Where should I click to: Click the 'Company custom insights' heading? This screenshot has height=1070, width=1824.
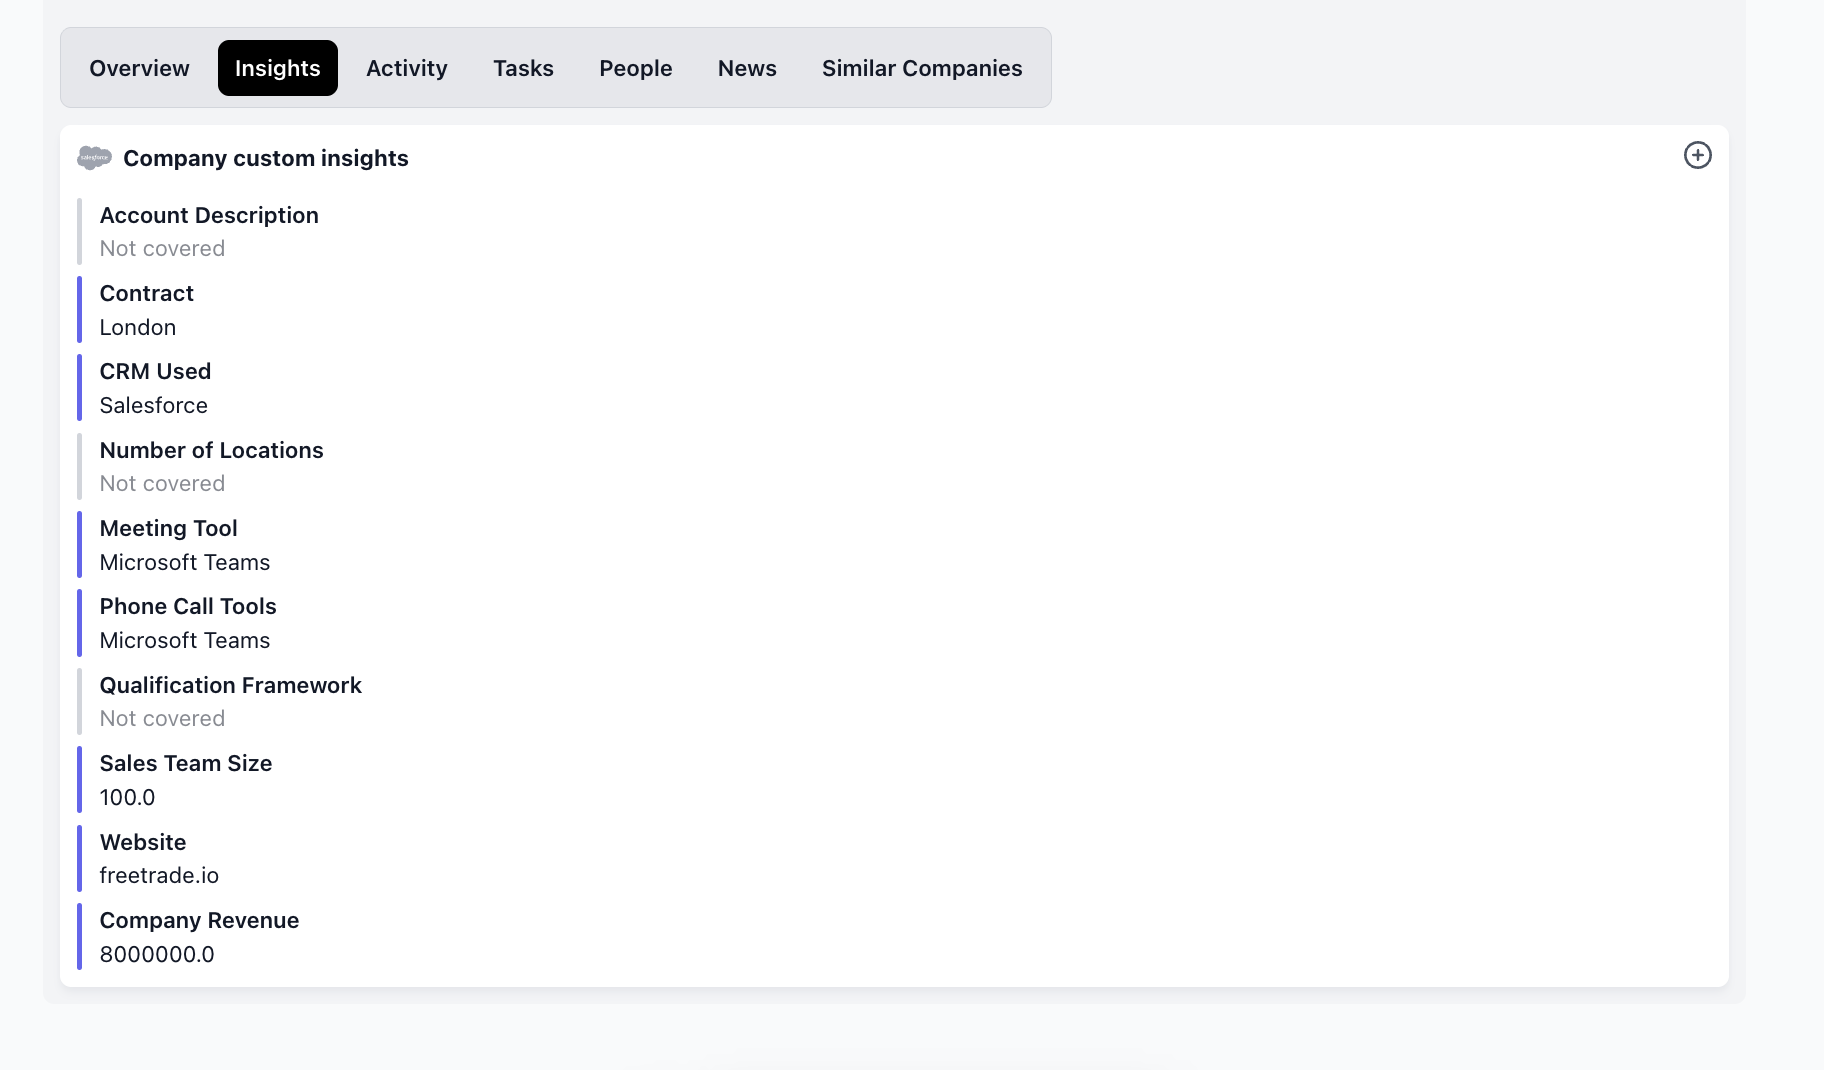click(x=266, y=158)
